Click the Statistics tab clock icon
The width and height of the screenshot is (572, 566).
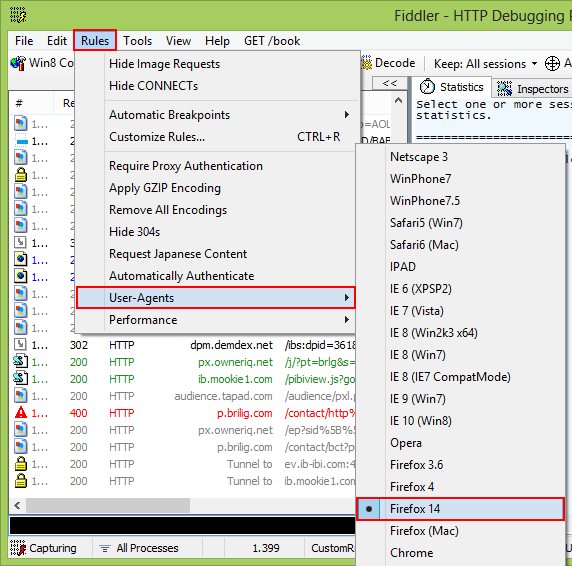(x=427, y=87)
